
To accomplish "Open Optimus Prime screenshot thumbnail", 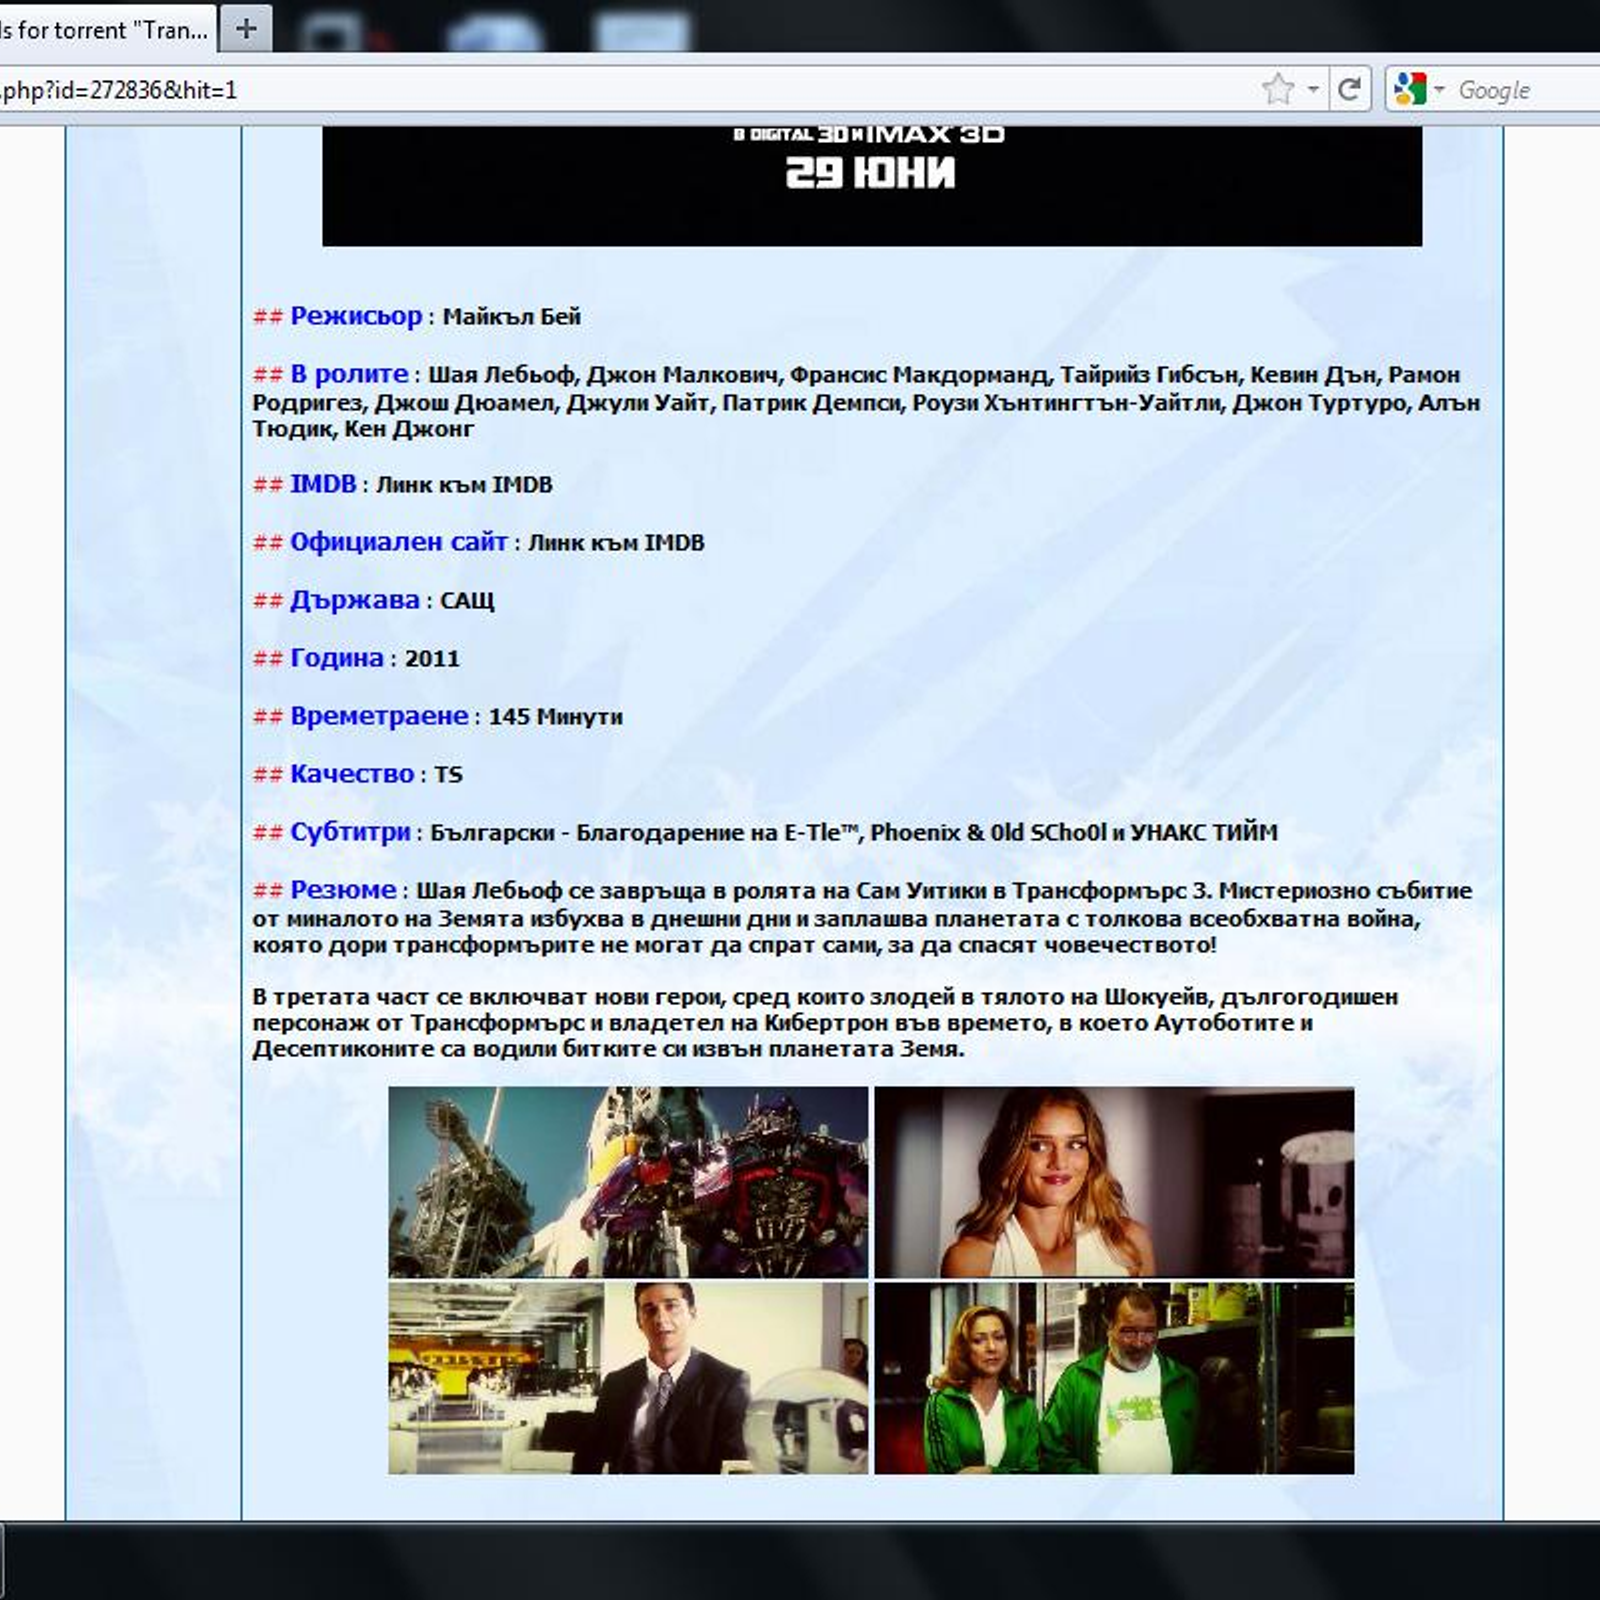I will 628,1182.
